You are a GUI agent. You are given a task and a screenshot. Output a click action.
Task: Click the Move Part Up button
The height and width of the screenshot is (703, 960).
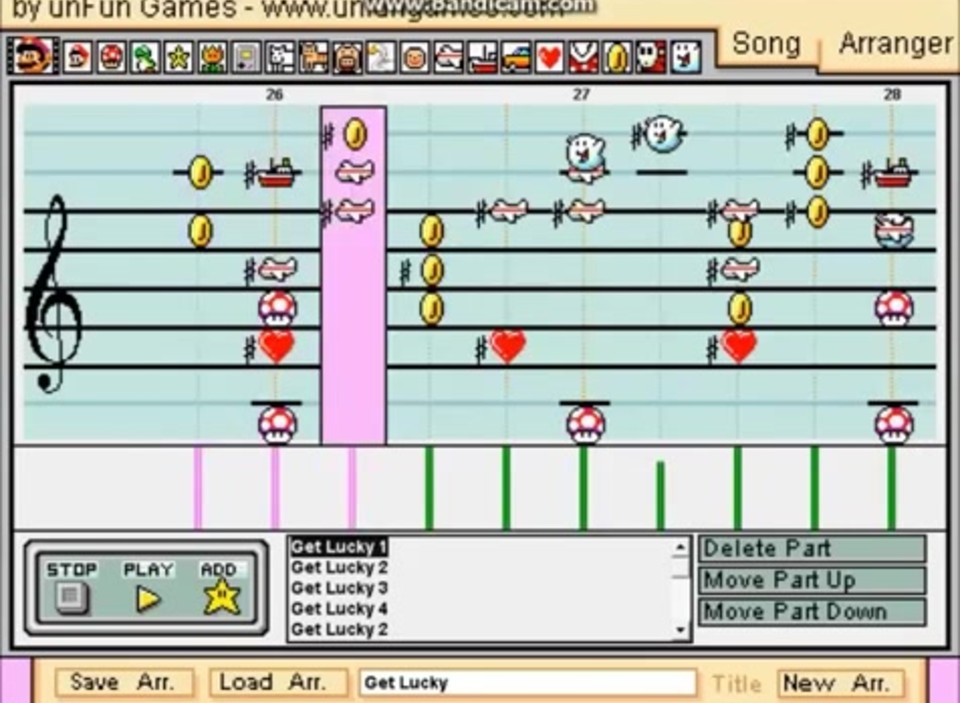click(x=812, y=580)
